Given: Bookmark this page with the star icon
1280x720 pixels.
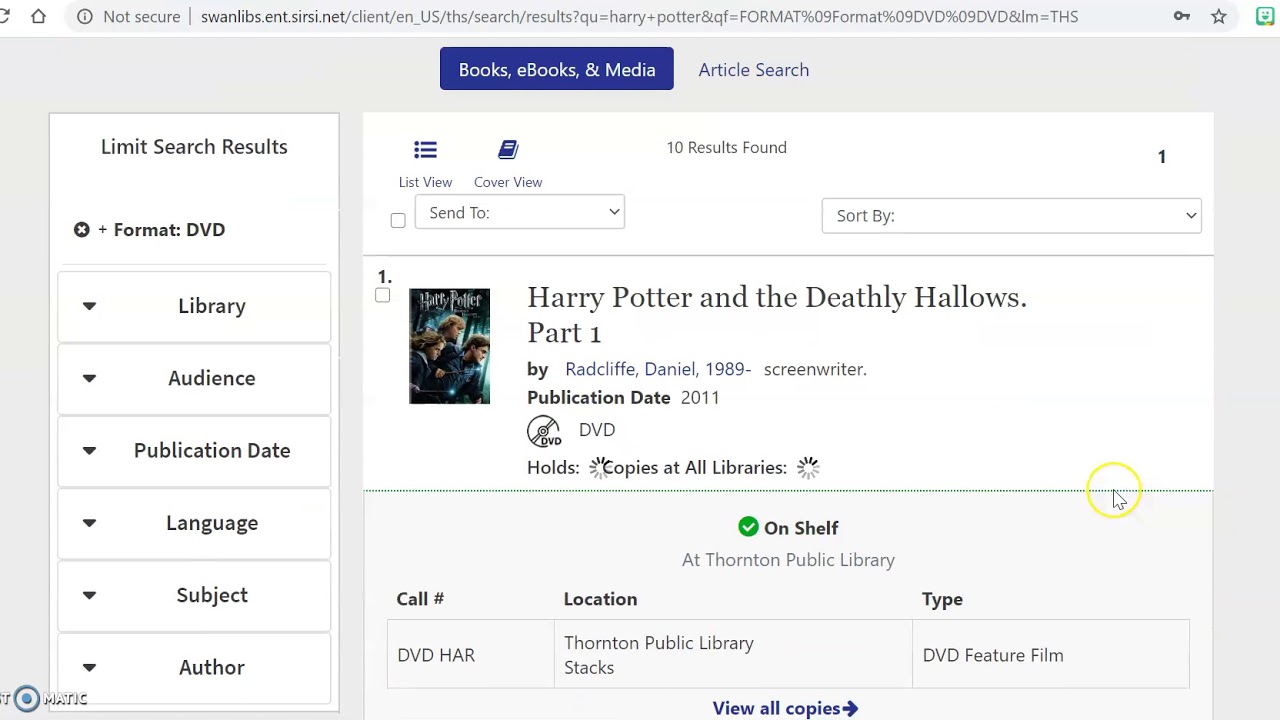Looking at the screenshot, I should pyautogui.click(x=1219, y=16).
